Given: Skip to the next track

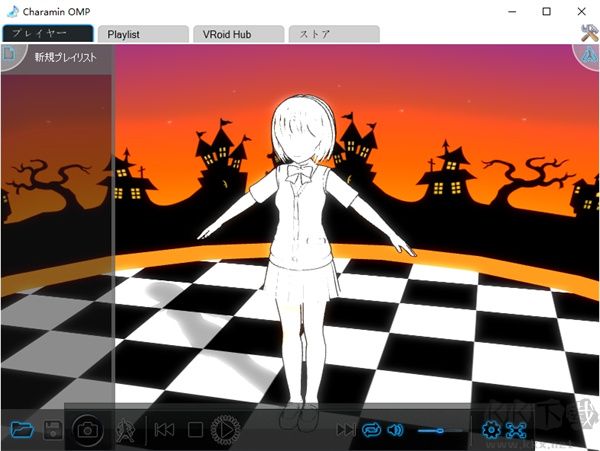Looking at the screenshot, I should point(346,430).
